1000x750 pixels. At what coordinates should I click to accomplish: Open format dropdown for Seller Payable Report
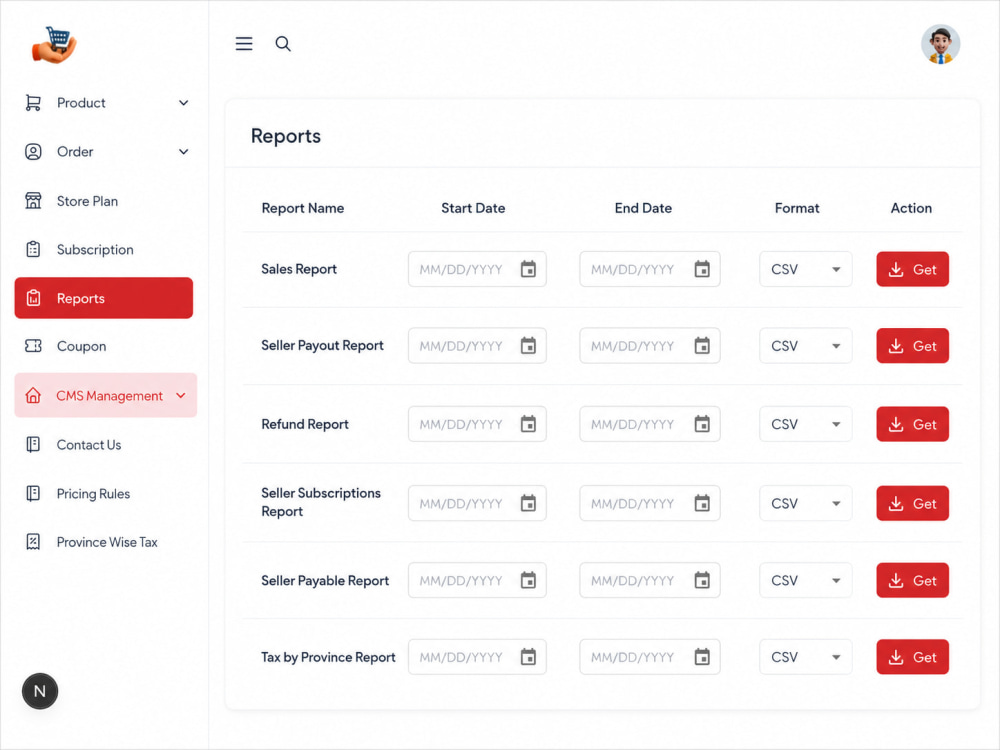tap(805, 580)
